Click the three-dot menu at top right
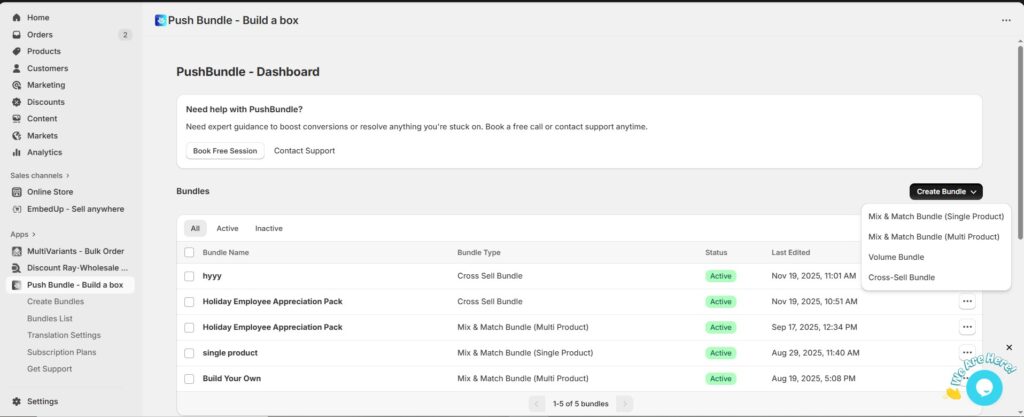Screen dimensions: 1024x417 1006,20
